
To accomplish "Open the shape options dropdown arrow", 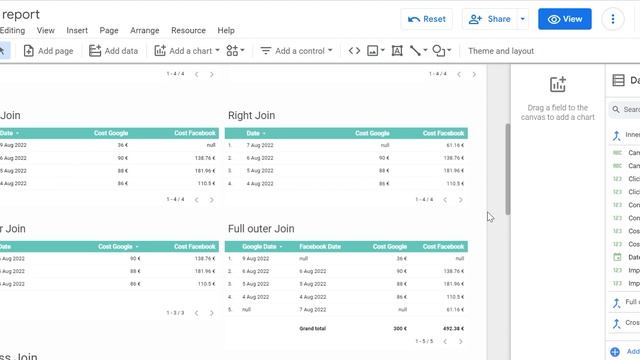I will coord(449,51).
